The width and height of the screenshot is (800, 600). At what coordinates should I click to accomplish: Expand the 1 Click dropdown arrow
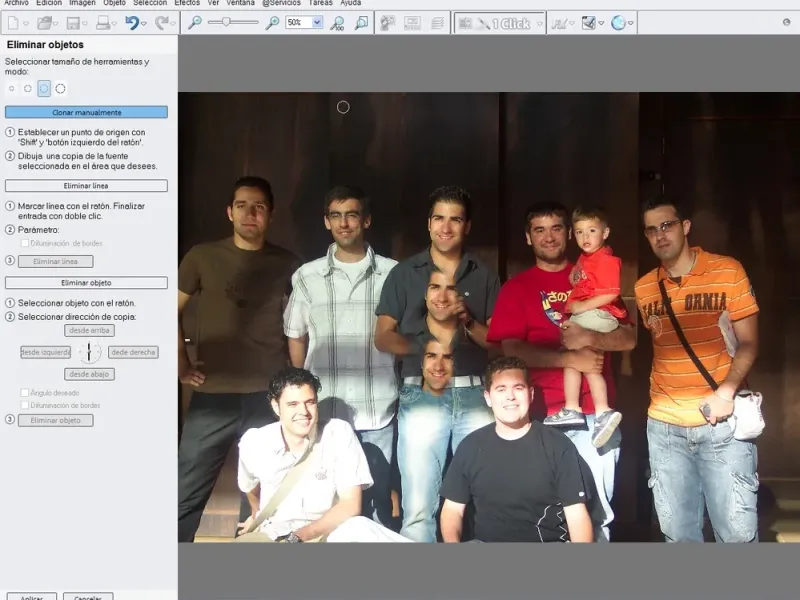(x=539, y=24)
